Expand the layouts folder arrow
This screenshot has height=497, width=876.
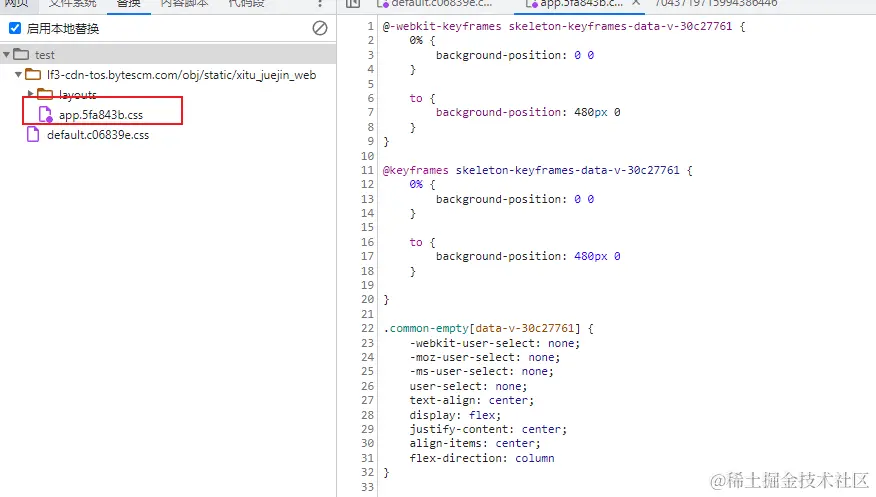31,94
